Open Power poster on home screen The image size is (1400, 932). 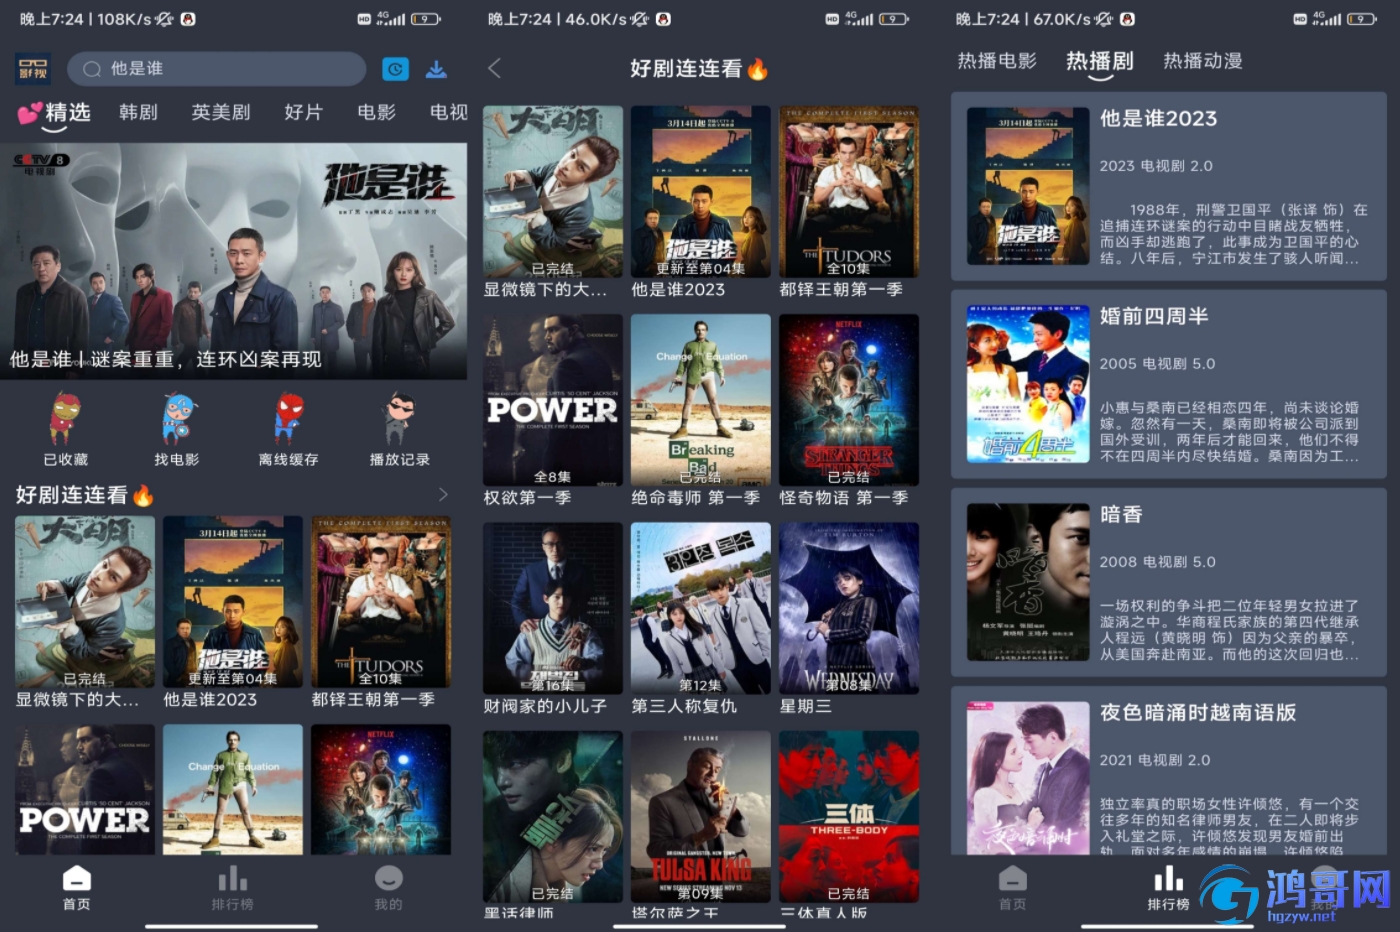(85, 790)
